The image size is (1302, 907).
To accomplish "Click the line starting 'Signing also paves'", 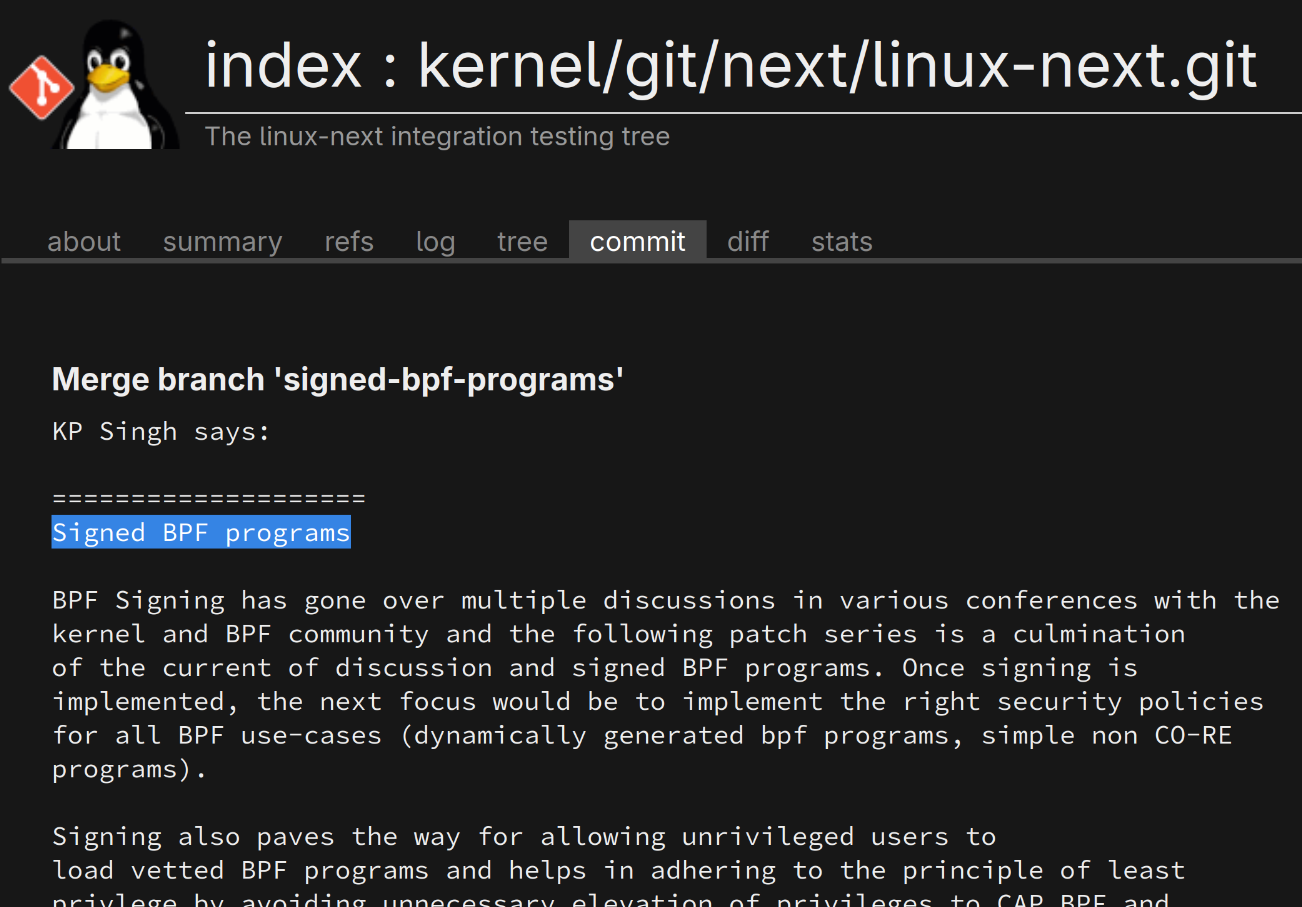I will [x=524, y=836].
